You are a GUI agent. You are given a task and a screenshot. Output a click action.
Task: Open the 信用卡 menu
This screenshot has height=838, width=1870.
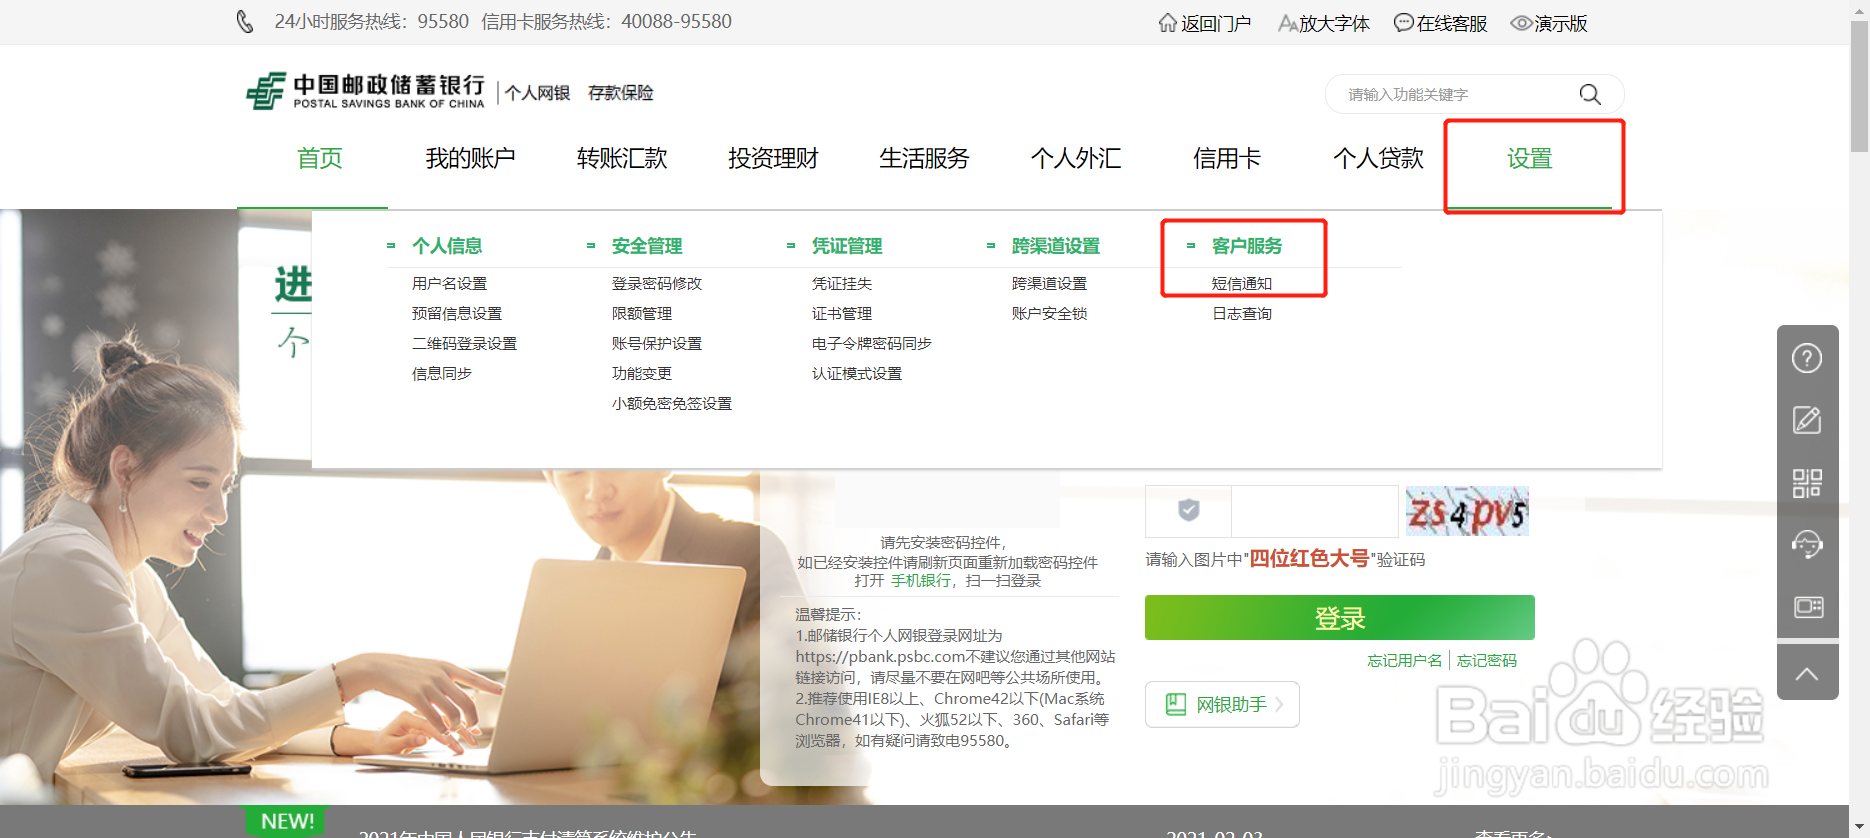[x=1227, y=158]
